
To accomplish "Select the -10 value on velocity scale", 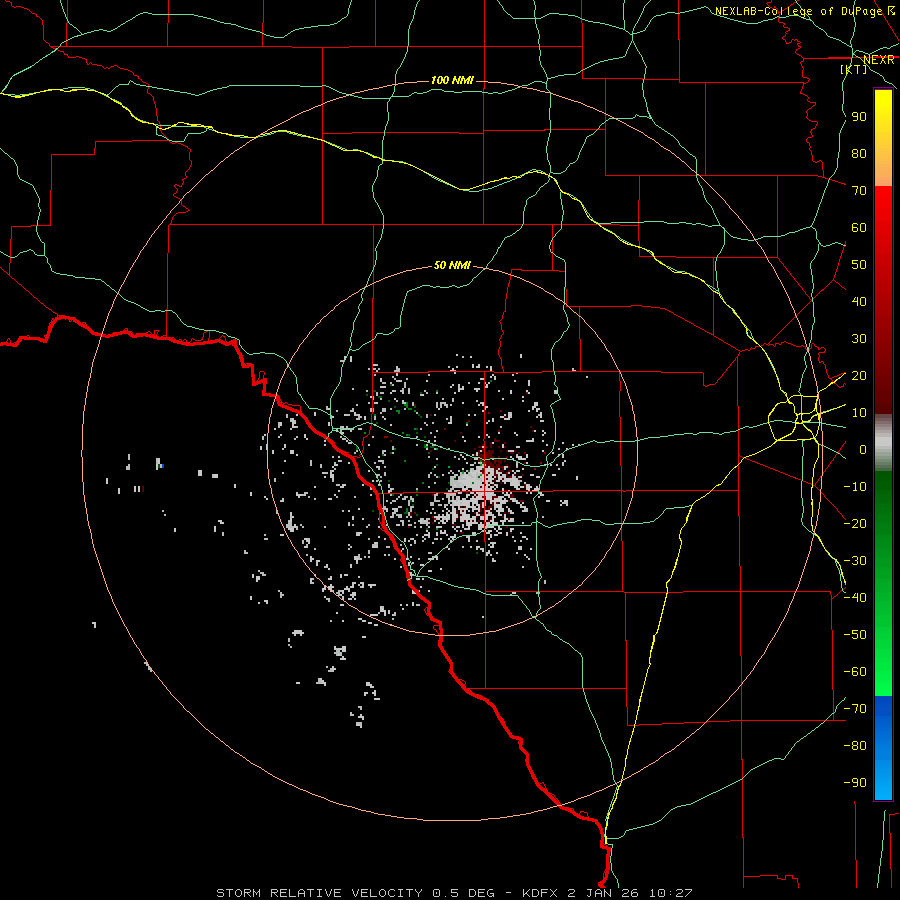I will [855, 487].
